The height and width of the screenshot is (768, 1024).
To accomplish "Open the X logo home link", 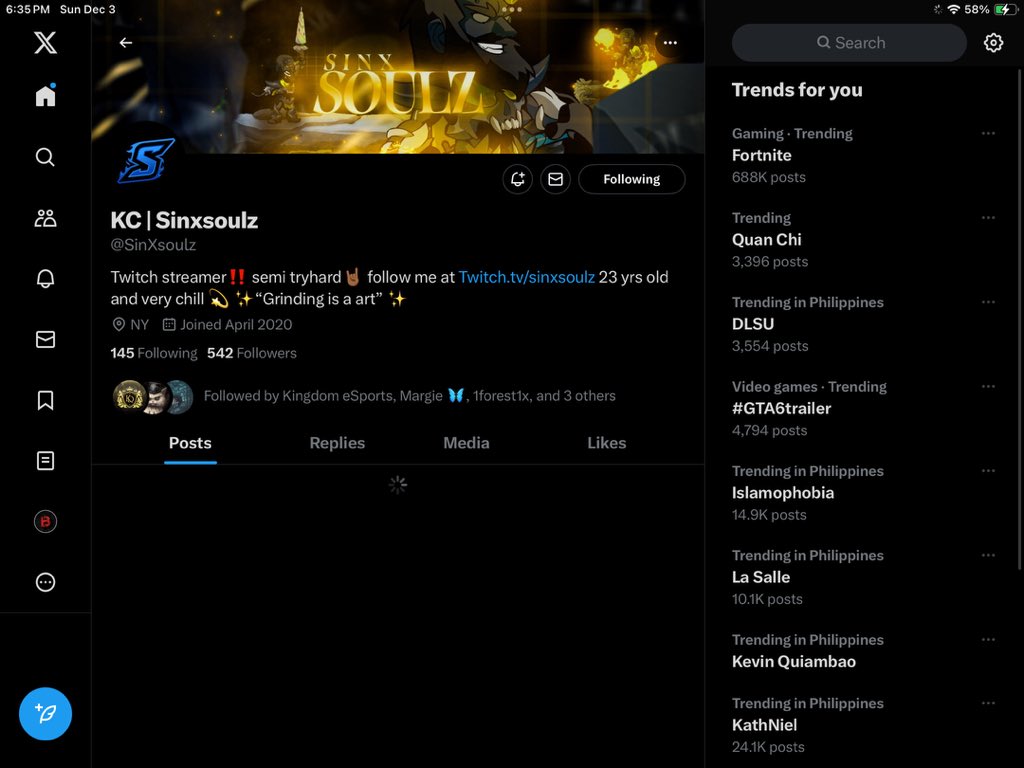I will (45, 42).
